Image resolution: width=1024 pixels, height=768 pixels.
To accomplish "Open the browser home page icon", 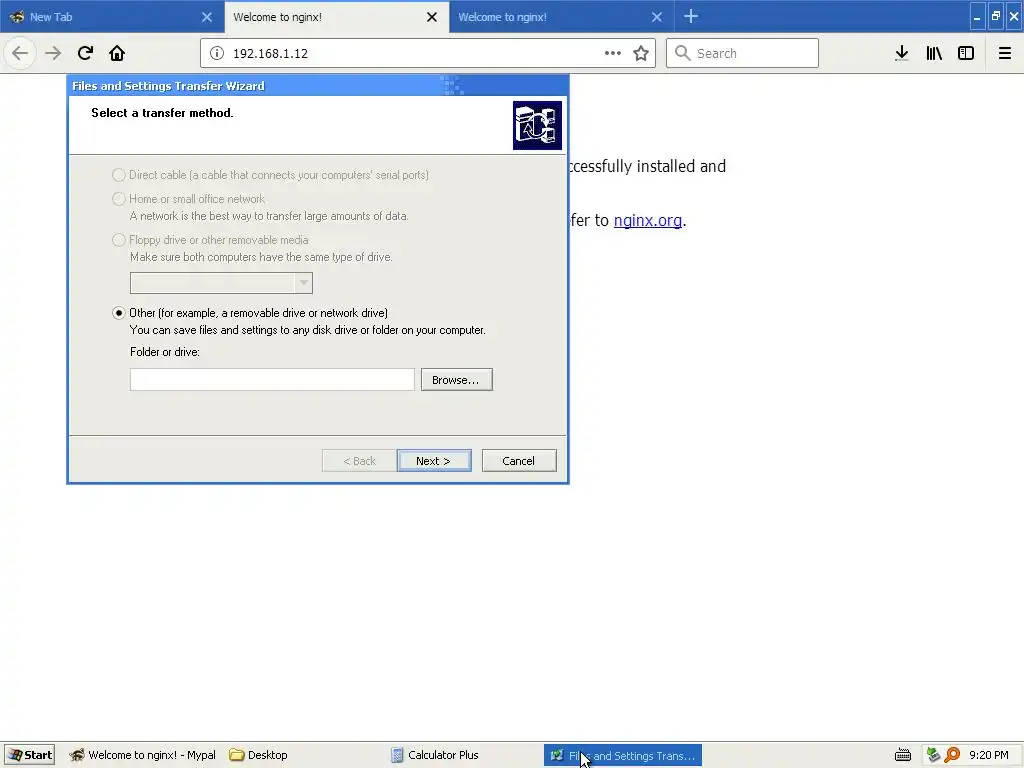I will (x=117, y=53).
